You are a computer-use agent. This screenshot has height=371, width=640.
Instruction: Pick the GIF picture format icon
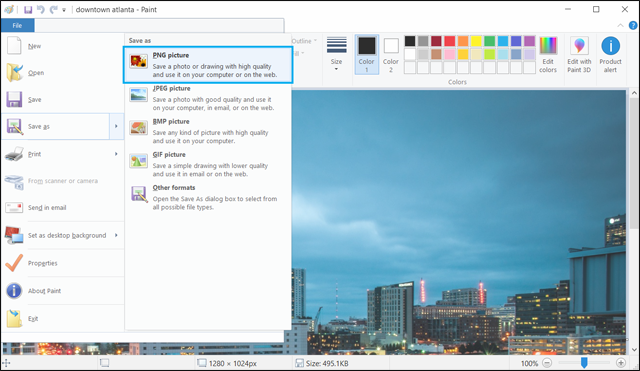pyautogui.click(x=138, y=161)
